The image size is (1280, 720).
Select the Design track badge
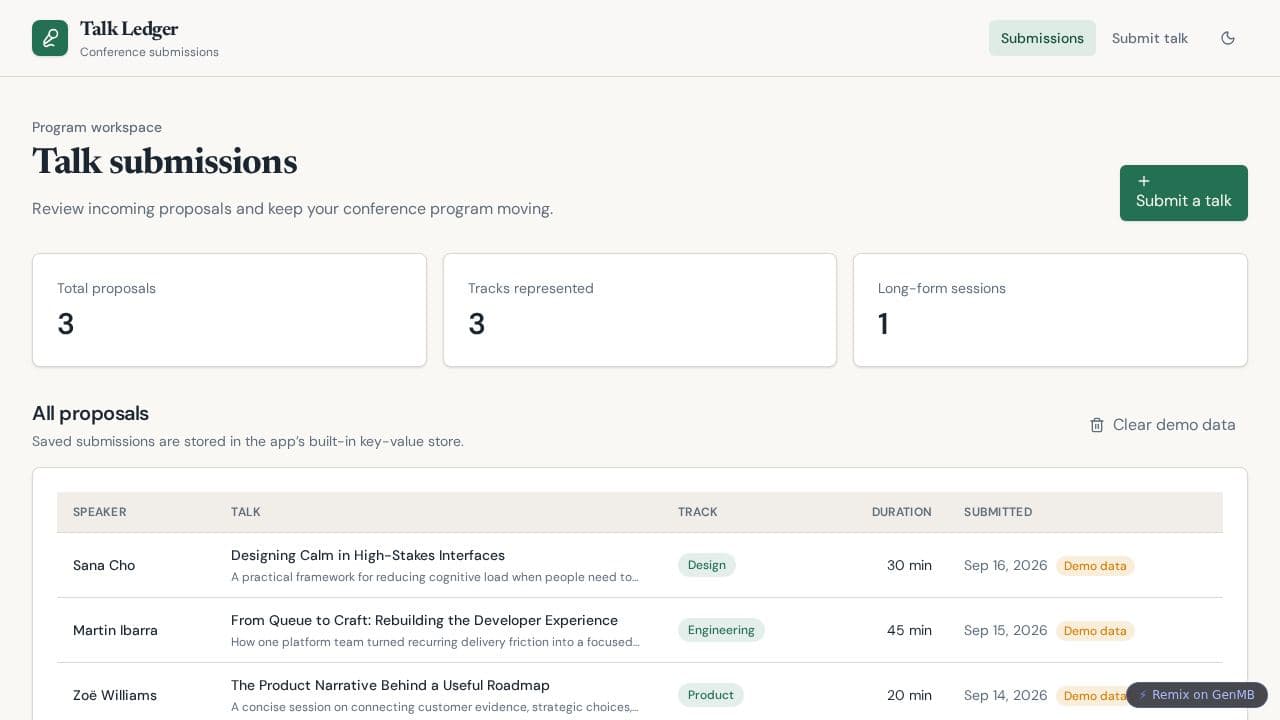tap(707, 565)
